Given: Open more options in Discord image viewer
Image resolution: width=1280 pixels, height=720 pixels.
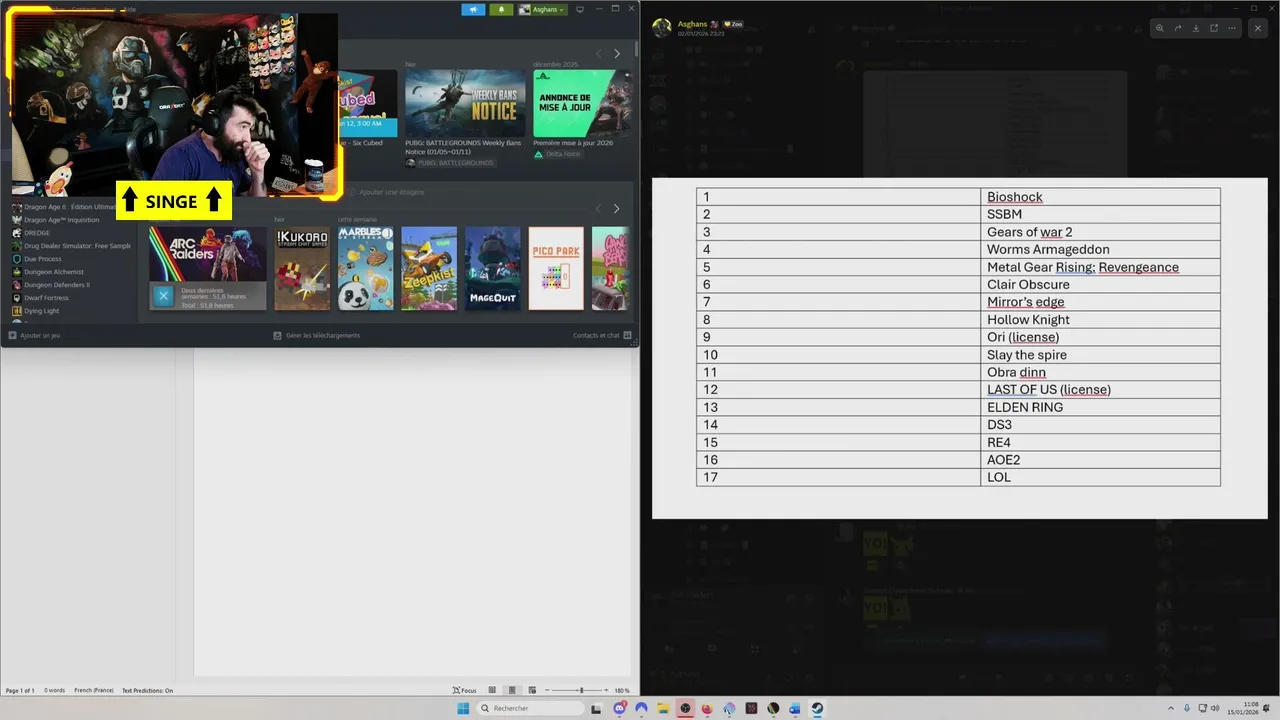Looking at the screenshot, I should [1232, 28].
